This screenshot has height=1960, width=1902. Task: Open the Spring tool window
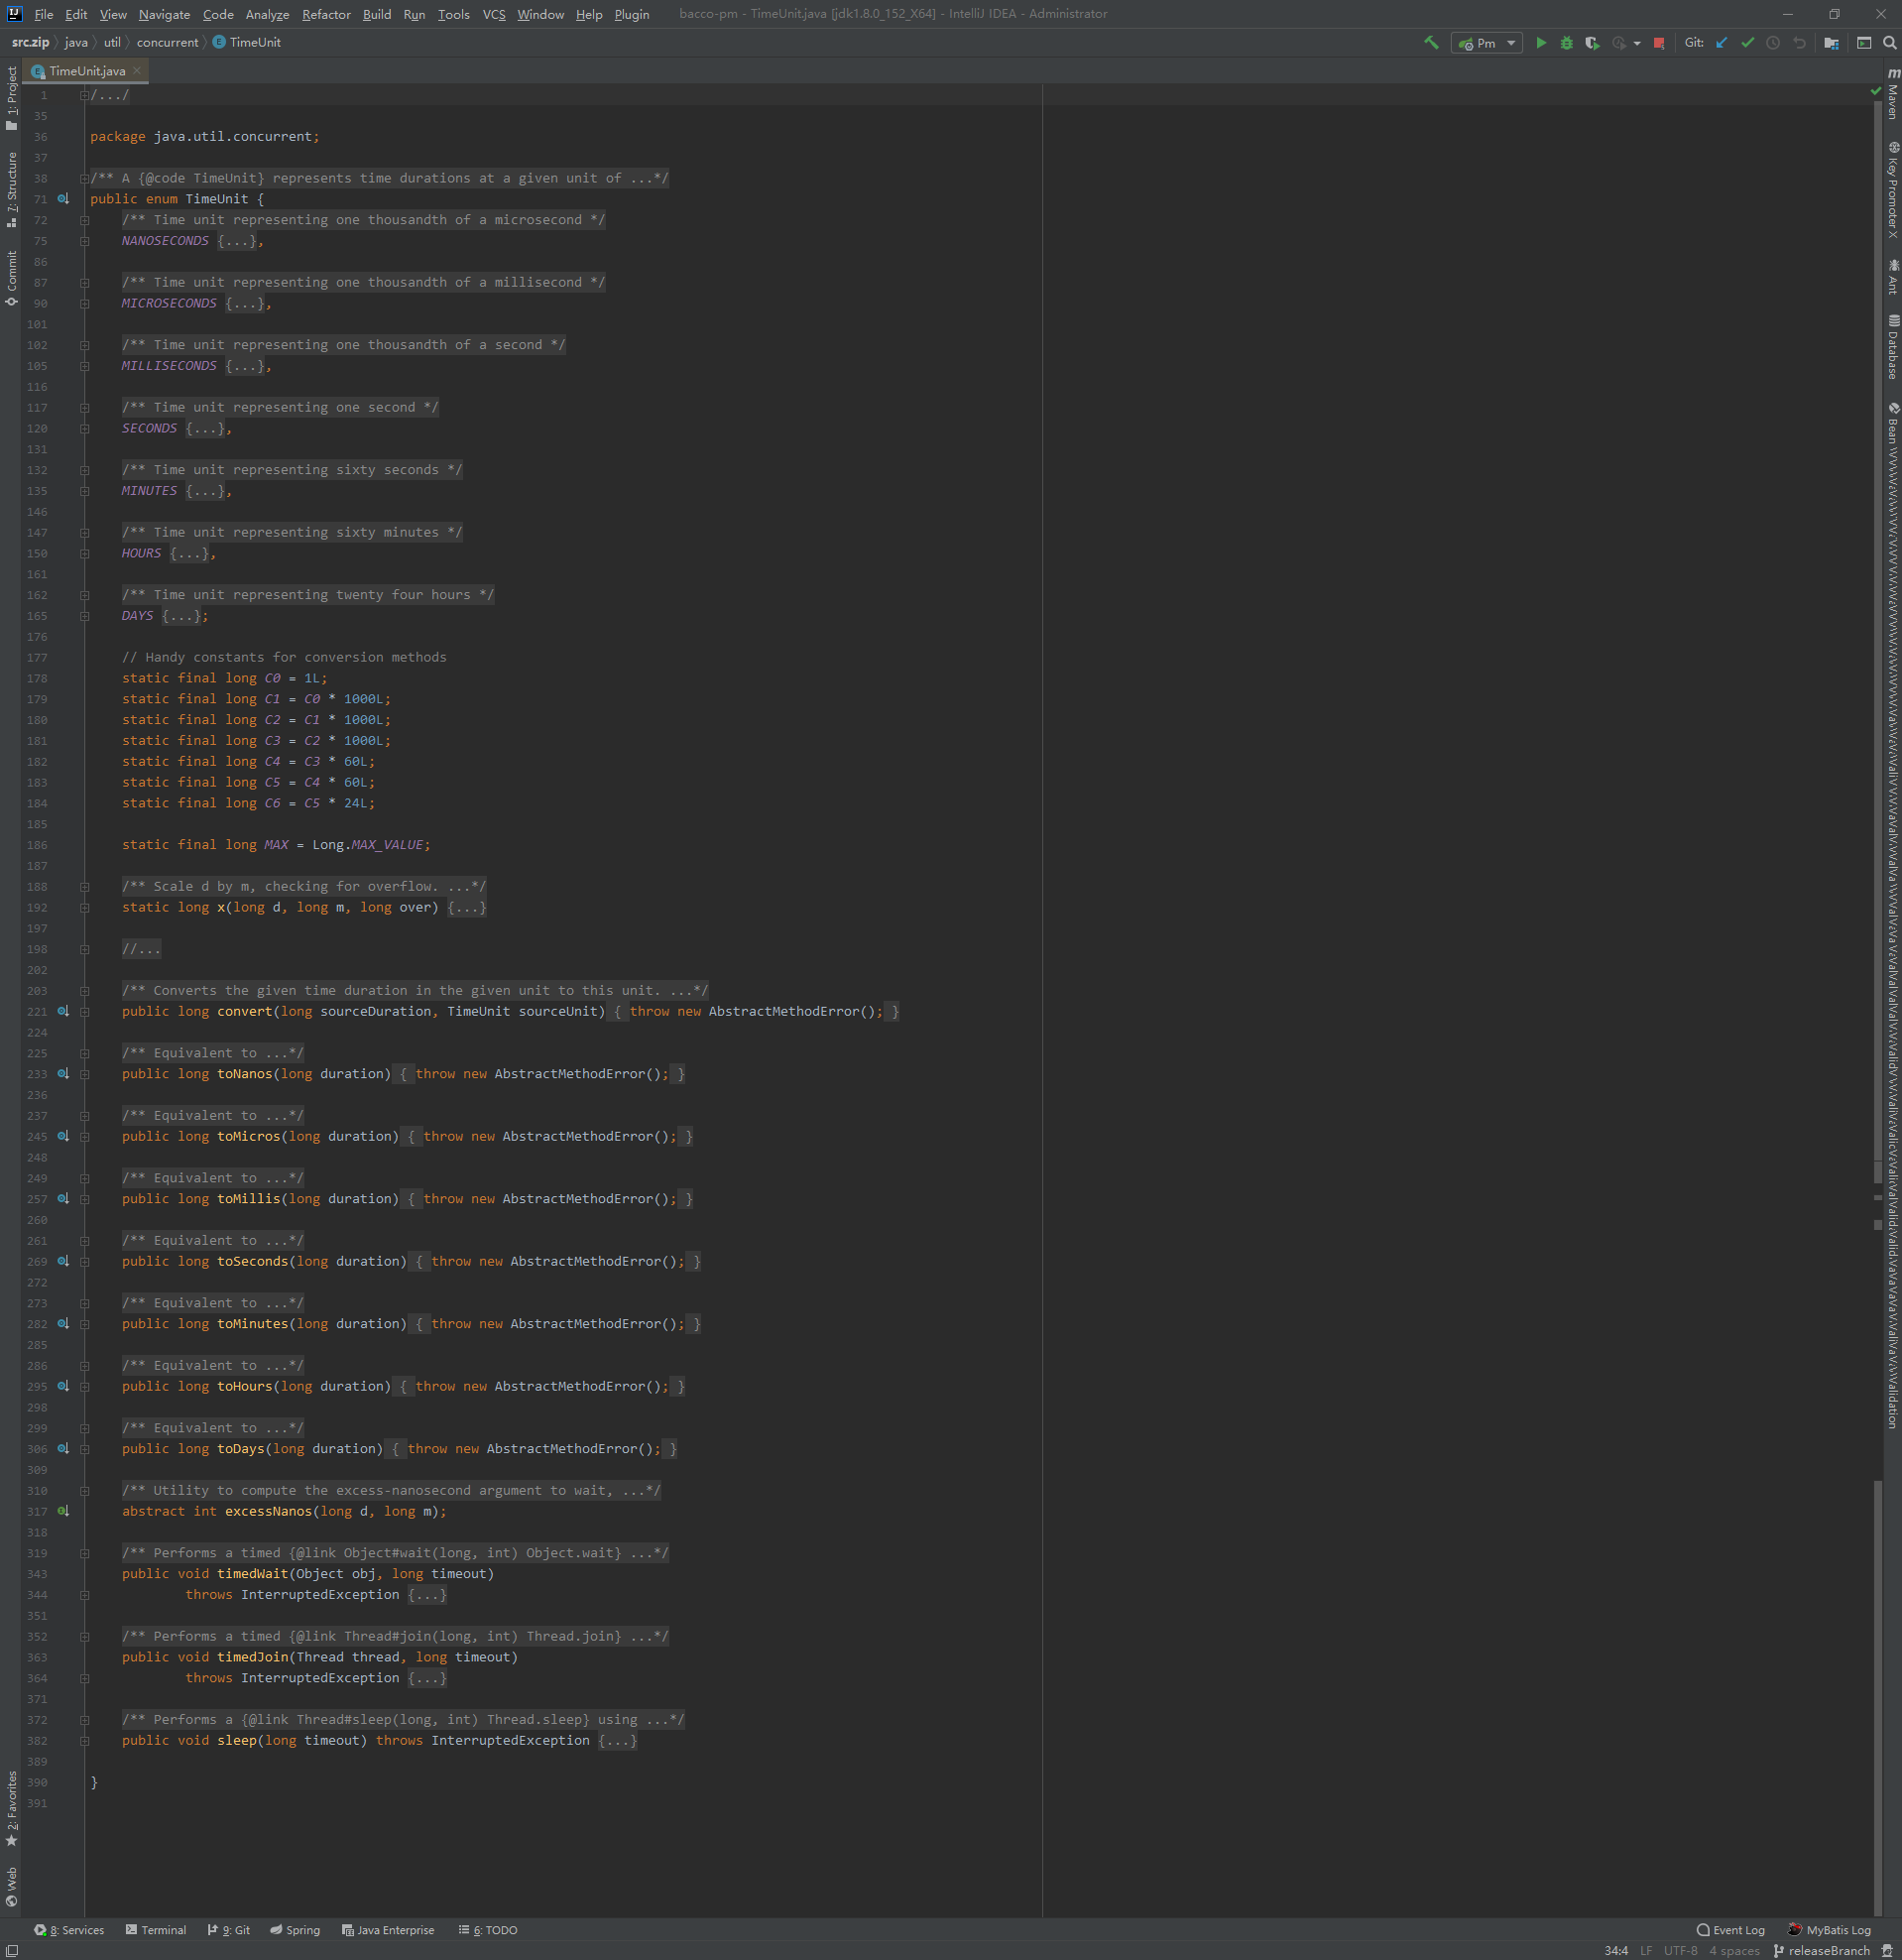295,1930
